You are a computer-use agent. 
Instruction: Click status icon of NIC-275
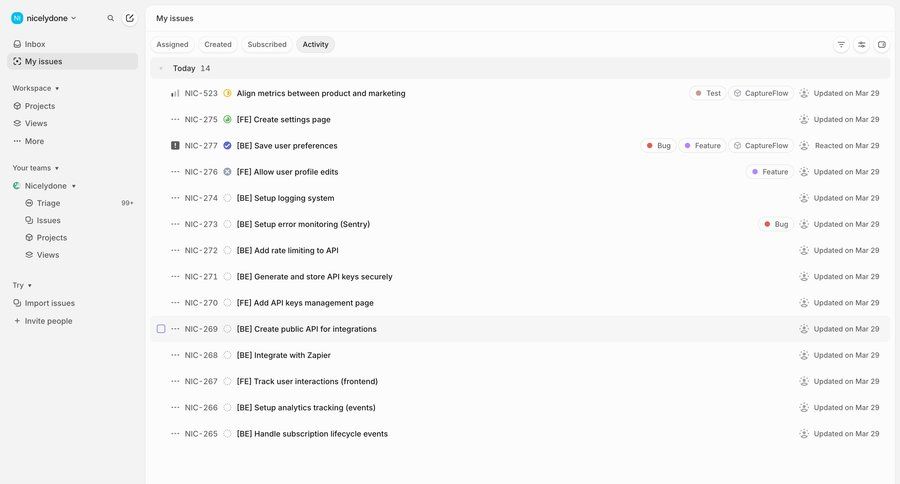[x=227, y=119]
